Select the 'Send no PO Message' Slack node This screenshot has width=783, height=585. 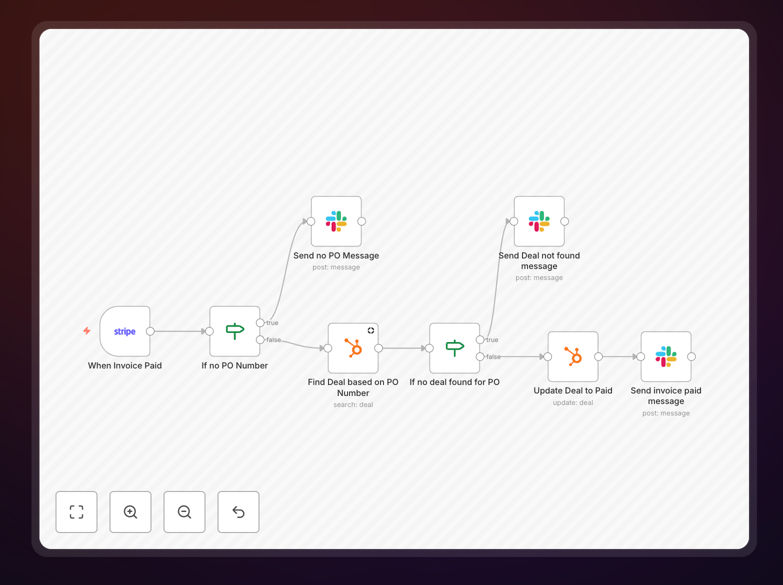336,221
